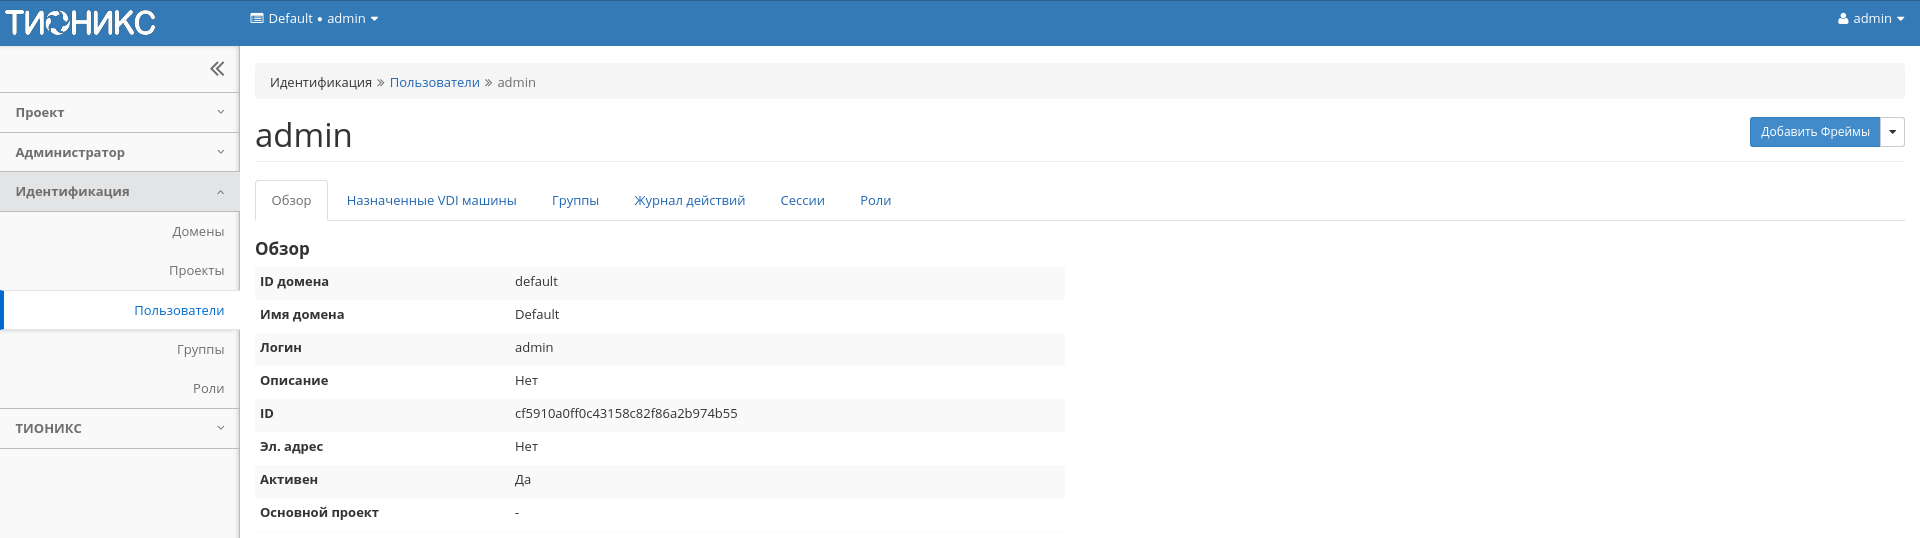This screenshot has height=538, width=1920.
Task: Open Группы in the sidebar
Action: (200, 350)
